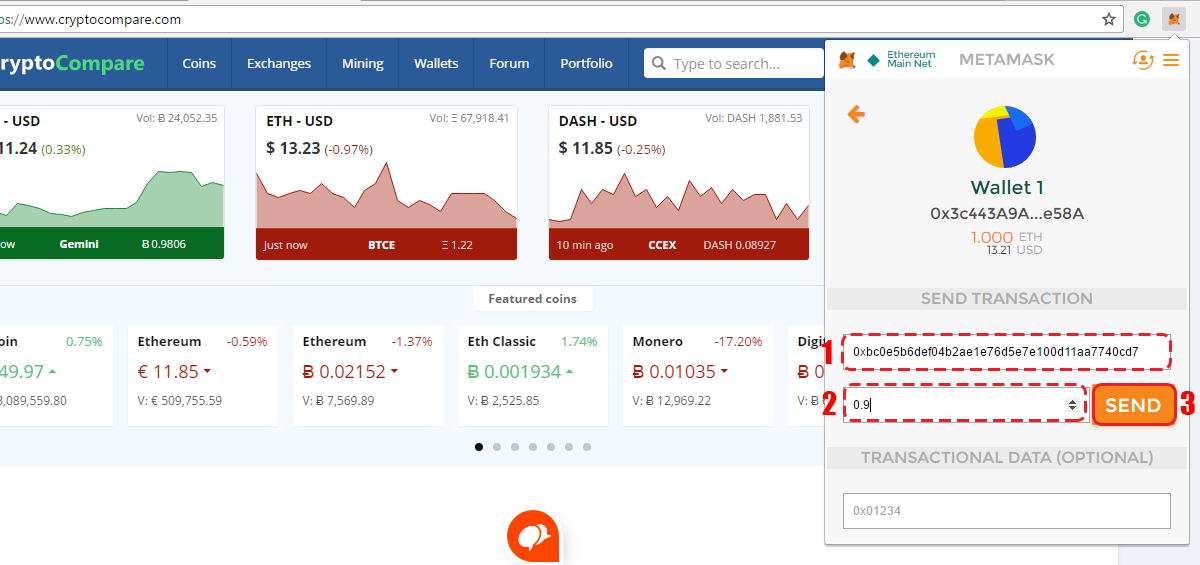Click the orange SEND button

click(x=1133, y=405)
